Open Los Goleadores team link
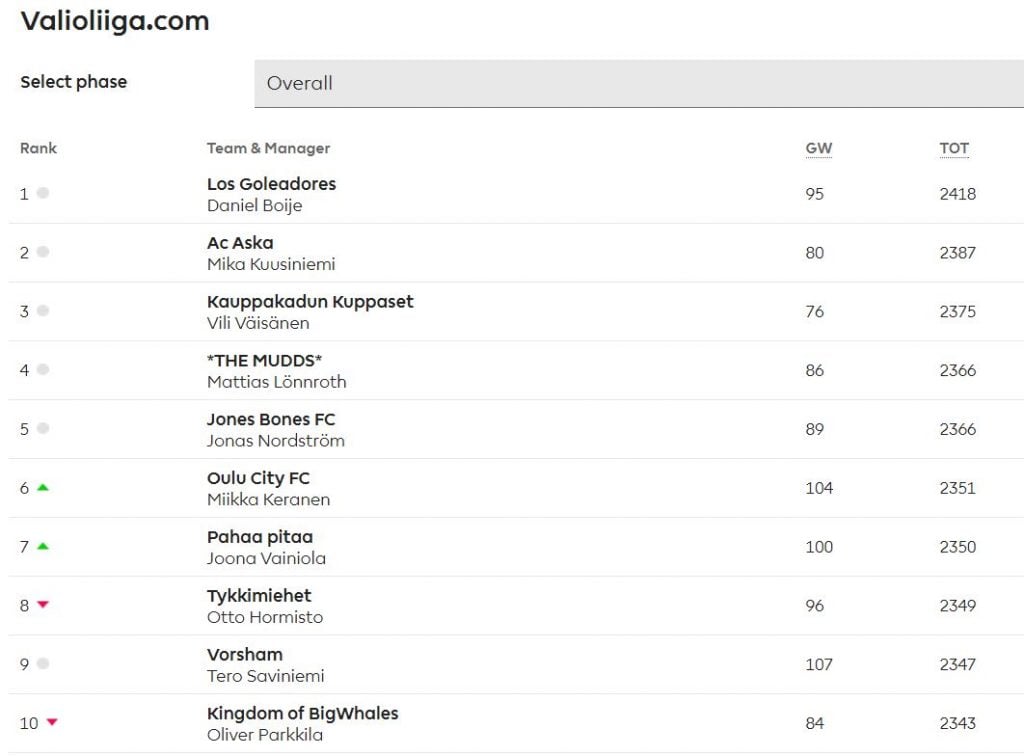1024x756 pixels. coord(271,184)
